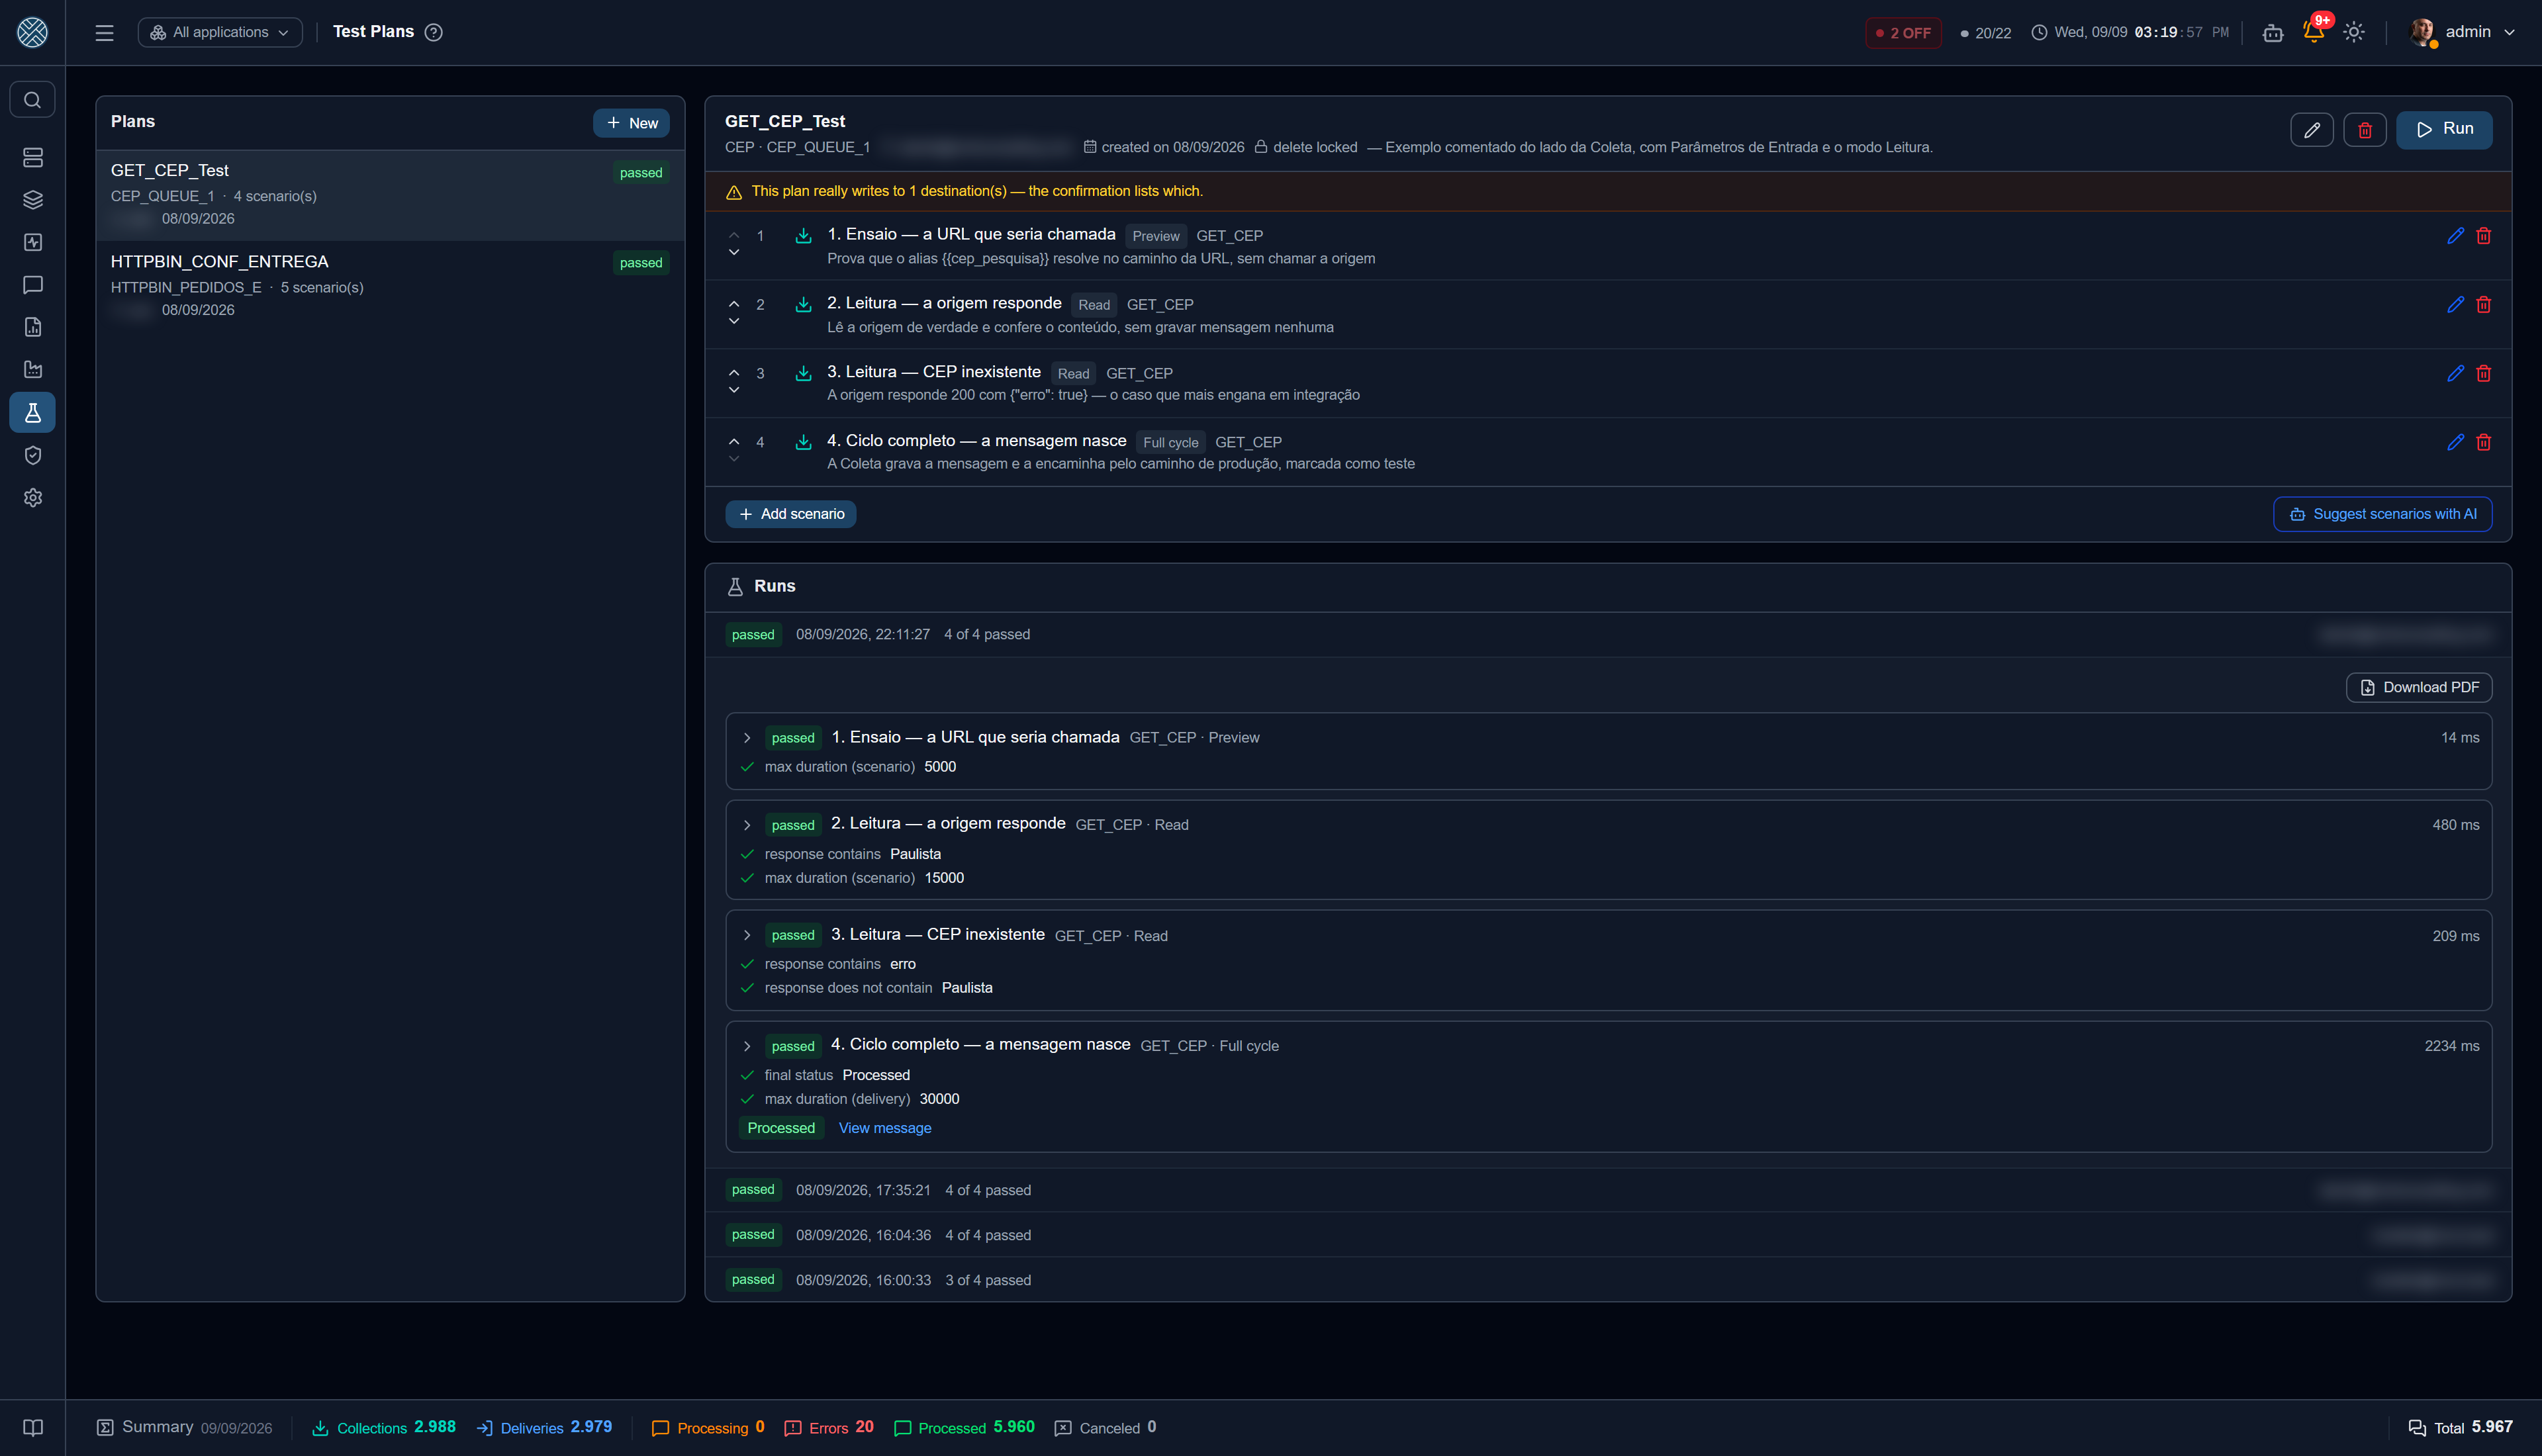Select the HTTPBIN_CONF_ENTREGA plan
Image resolution: width=2542 pixels, height=1456 pixels.
click(390, 285)
